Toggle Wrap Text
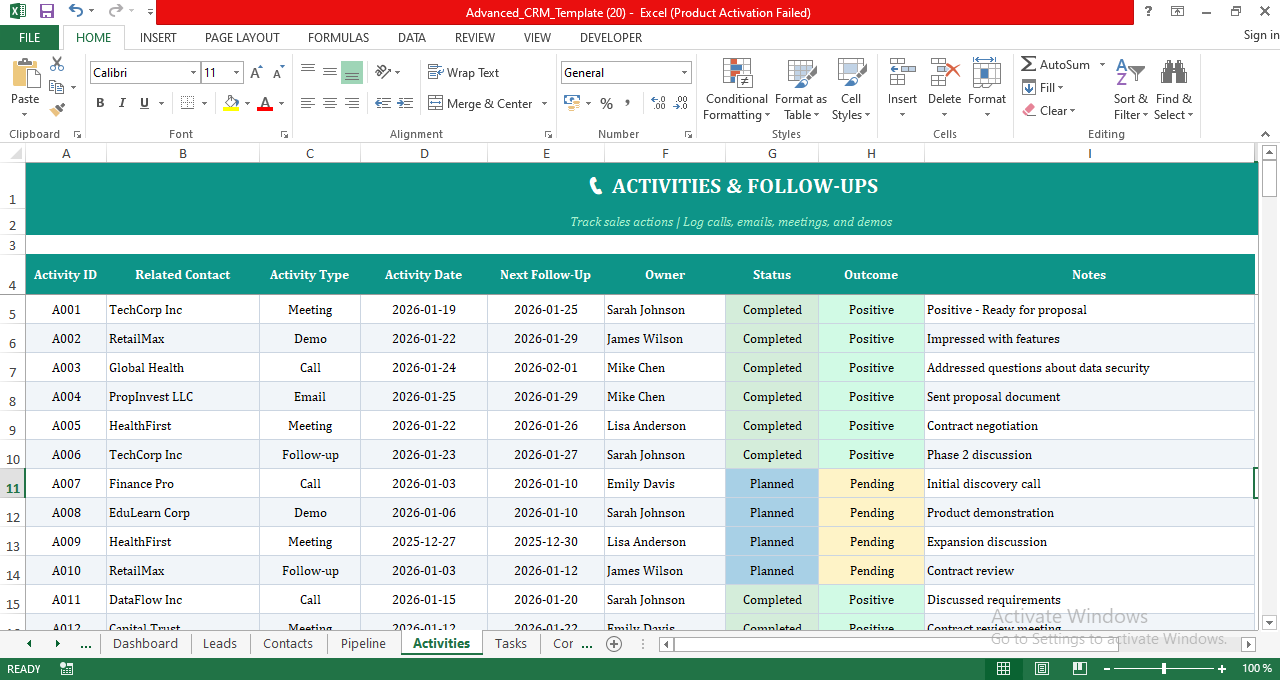 [463, 72]
